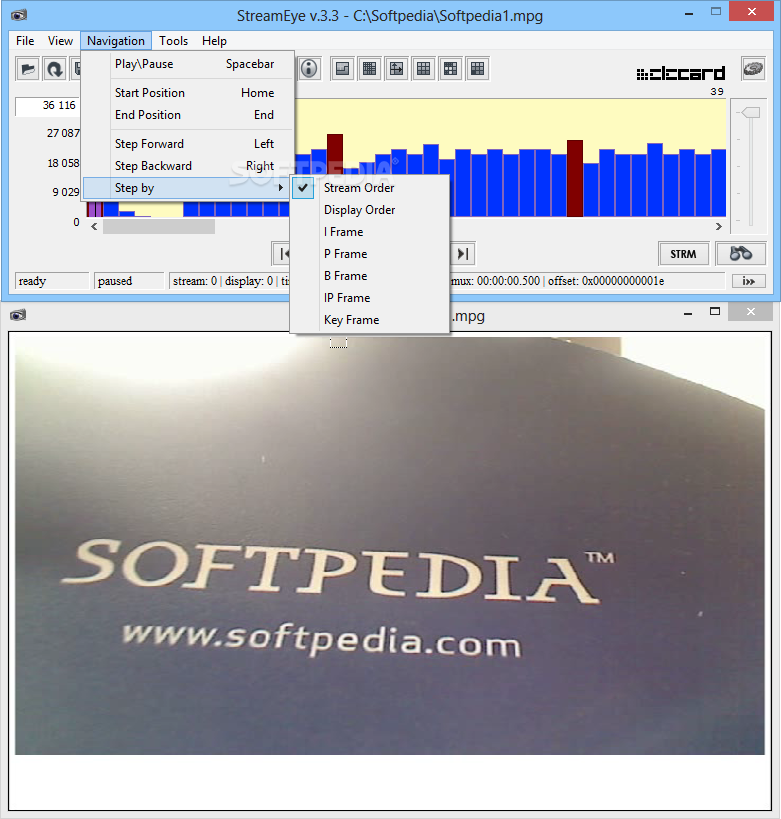Screen dimensions: 781x819
Task: Choose IP Frame step mode
Action: click(369, 298)
